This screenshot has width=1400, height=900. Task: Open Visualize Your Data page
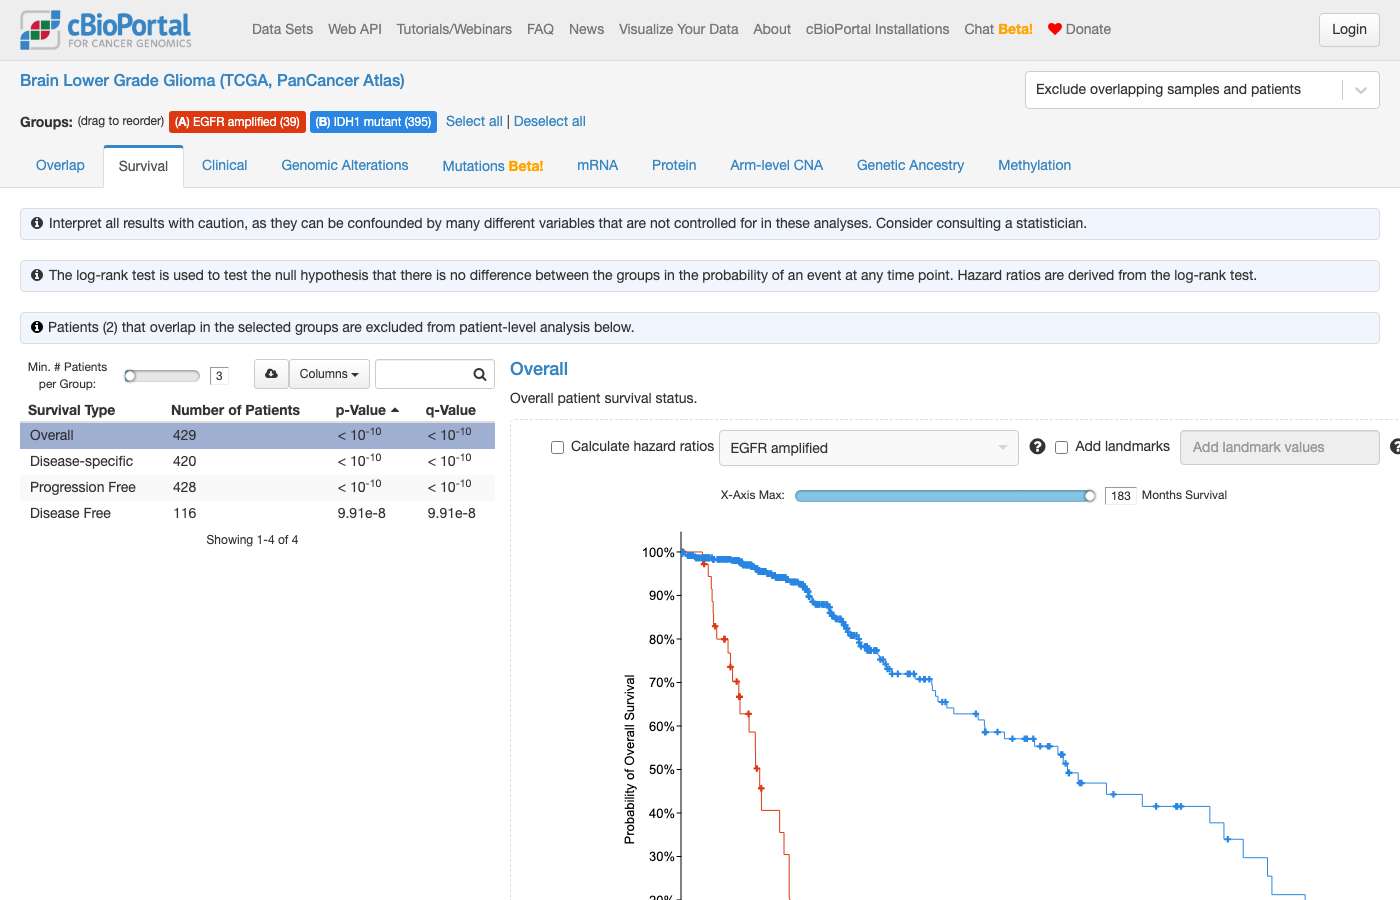(x=678, y=29)
